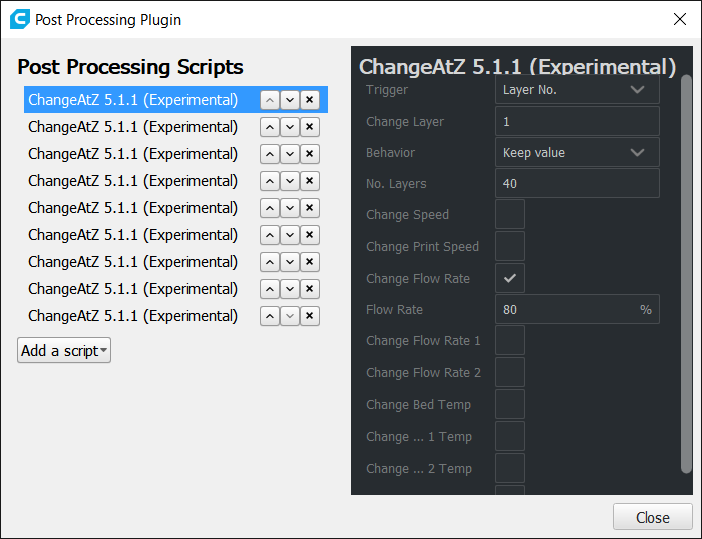Viewport: 702px width, 539px height.
Task: Move the eighth ChangeAtZ script down
Action: 290,289
